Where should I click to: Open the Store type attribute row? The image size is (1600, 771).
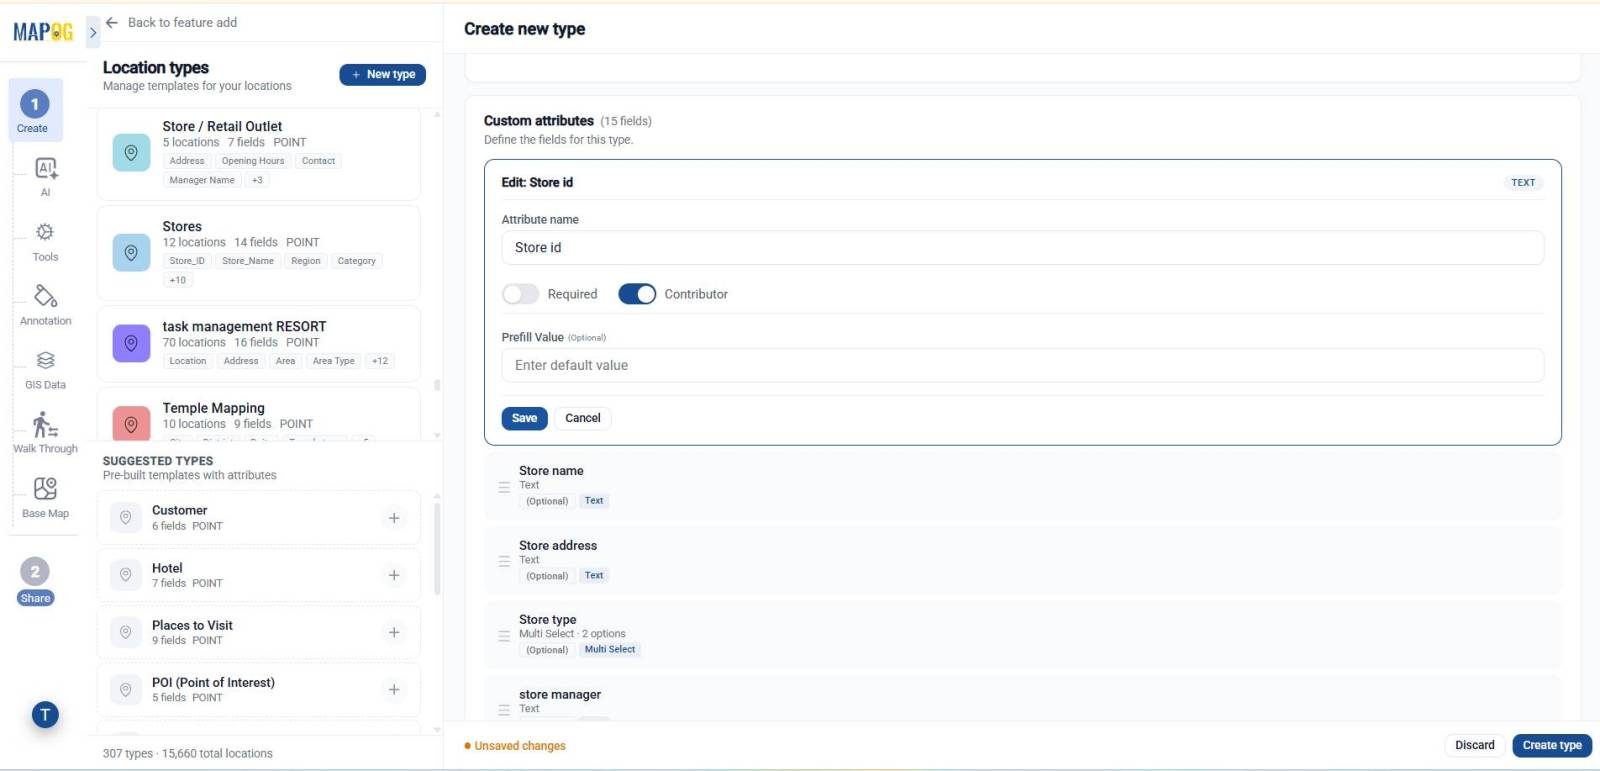(x=1022, y=635)
